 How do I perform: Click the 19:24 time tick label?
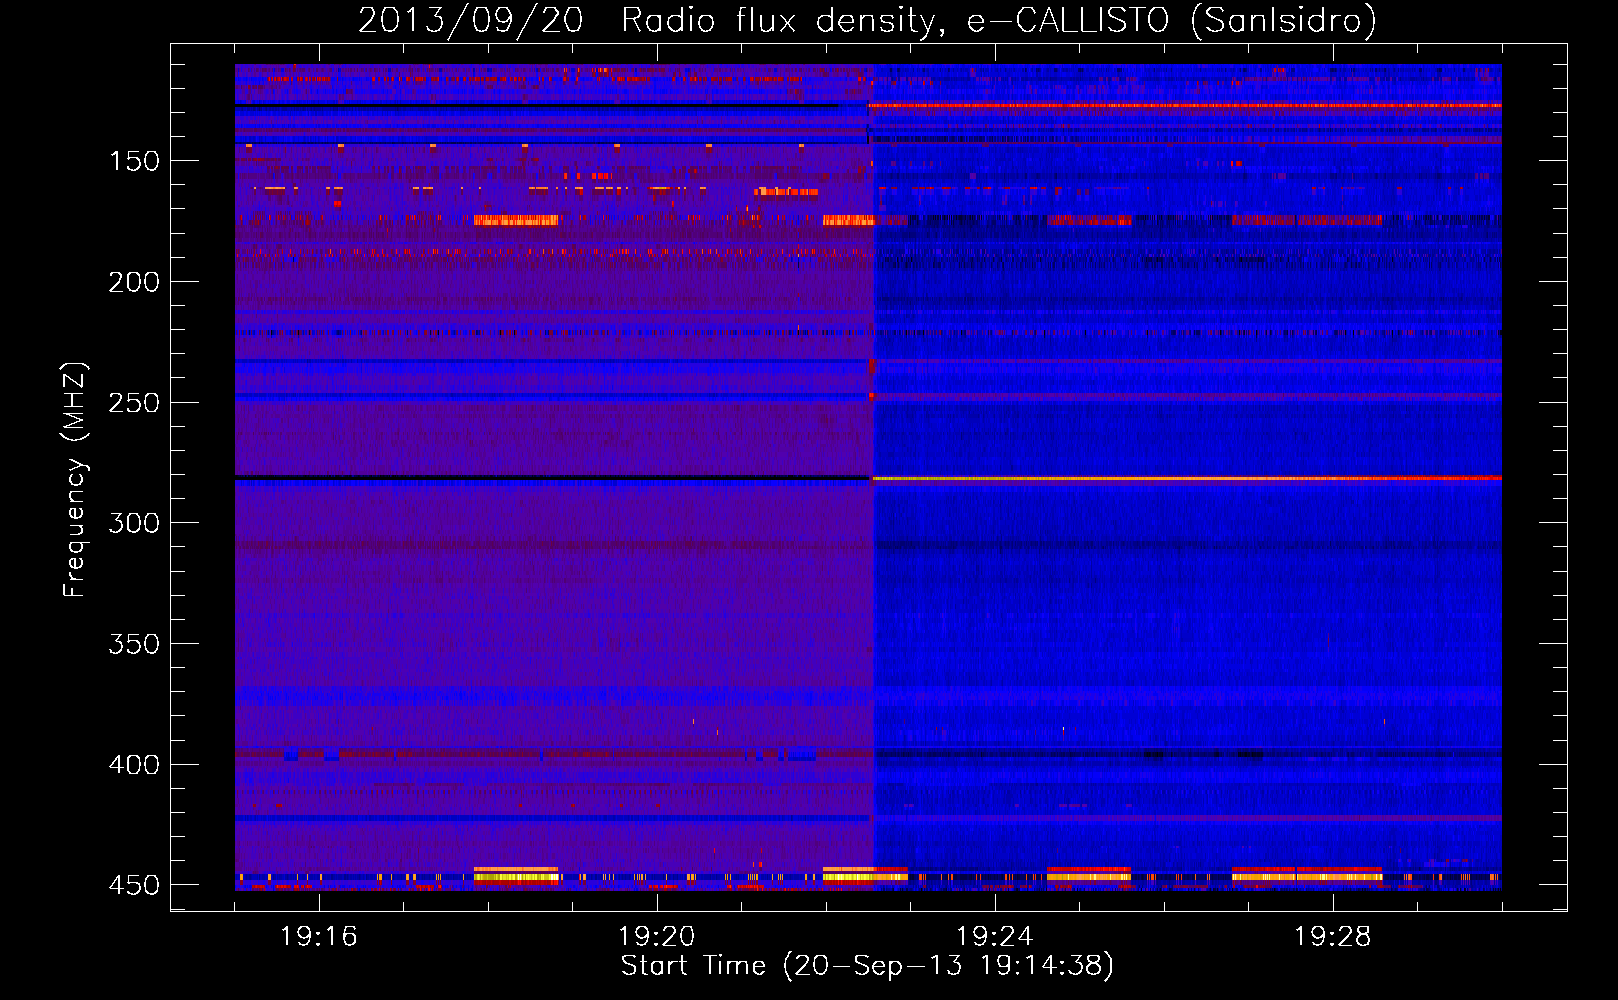point(995,937)
